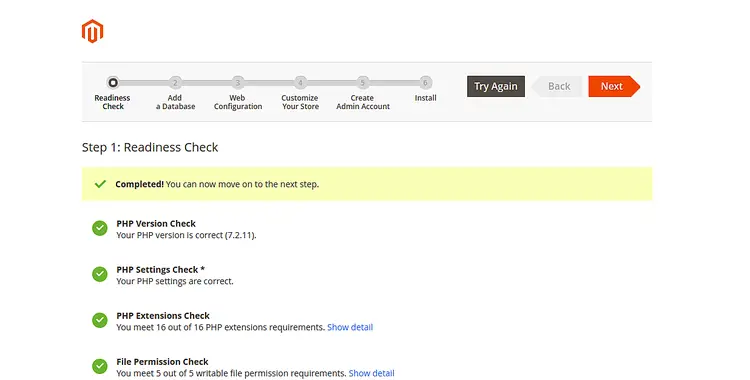Click the File Permission Check green checkmark
Viewport: 750px width, 380px height.
point(100,366)
